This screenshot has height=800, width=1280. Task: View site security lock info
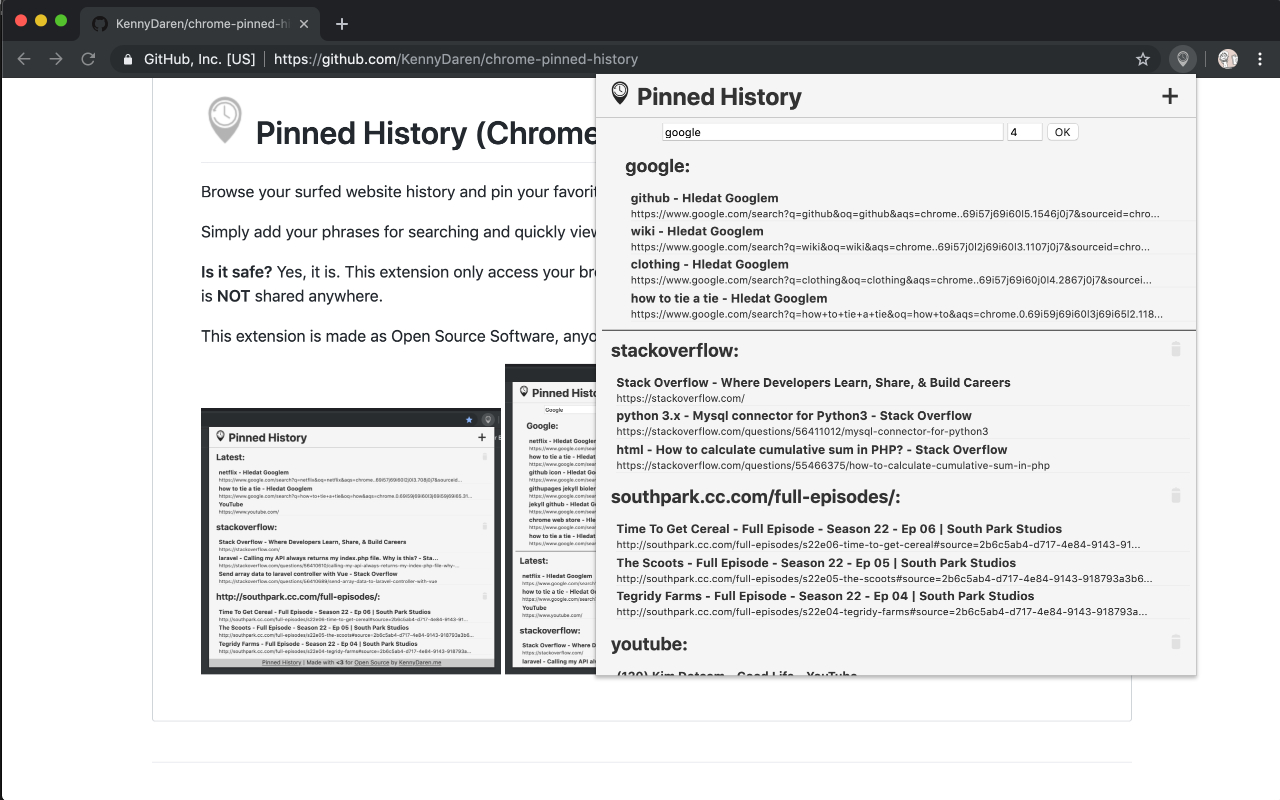click(127, 59)
